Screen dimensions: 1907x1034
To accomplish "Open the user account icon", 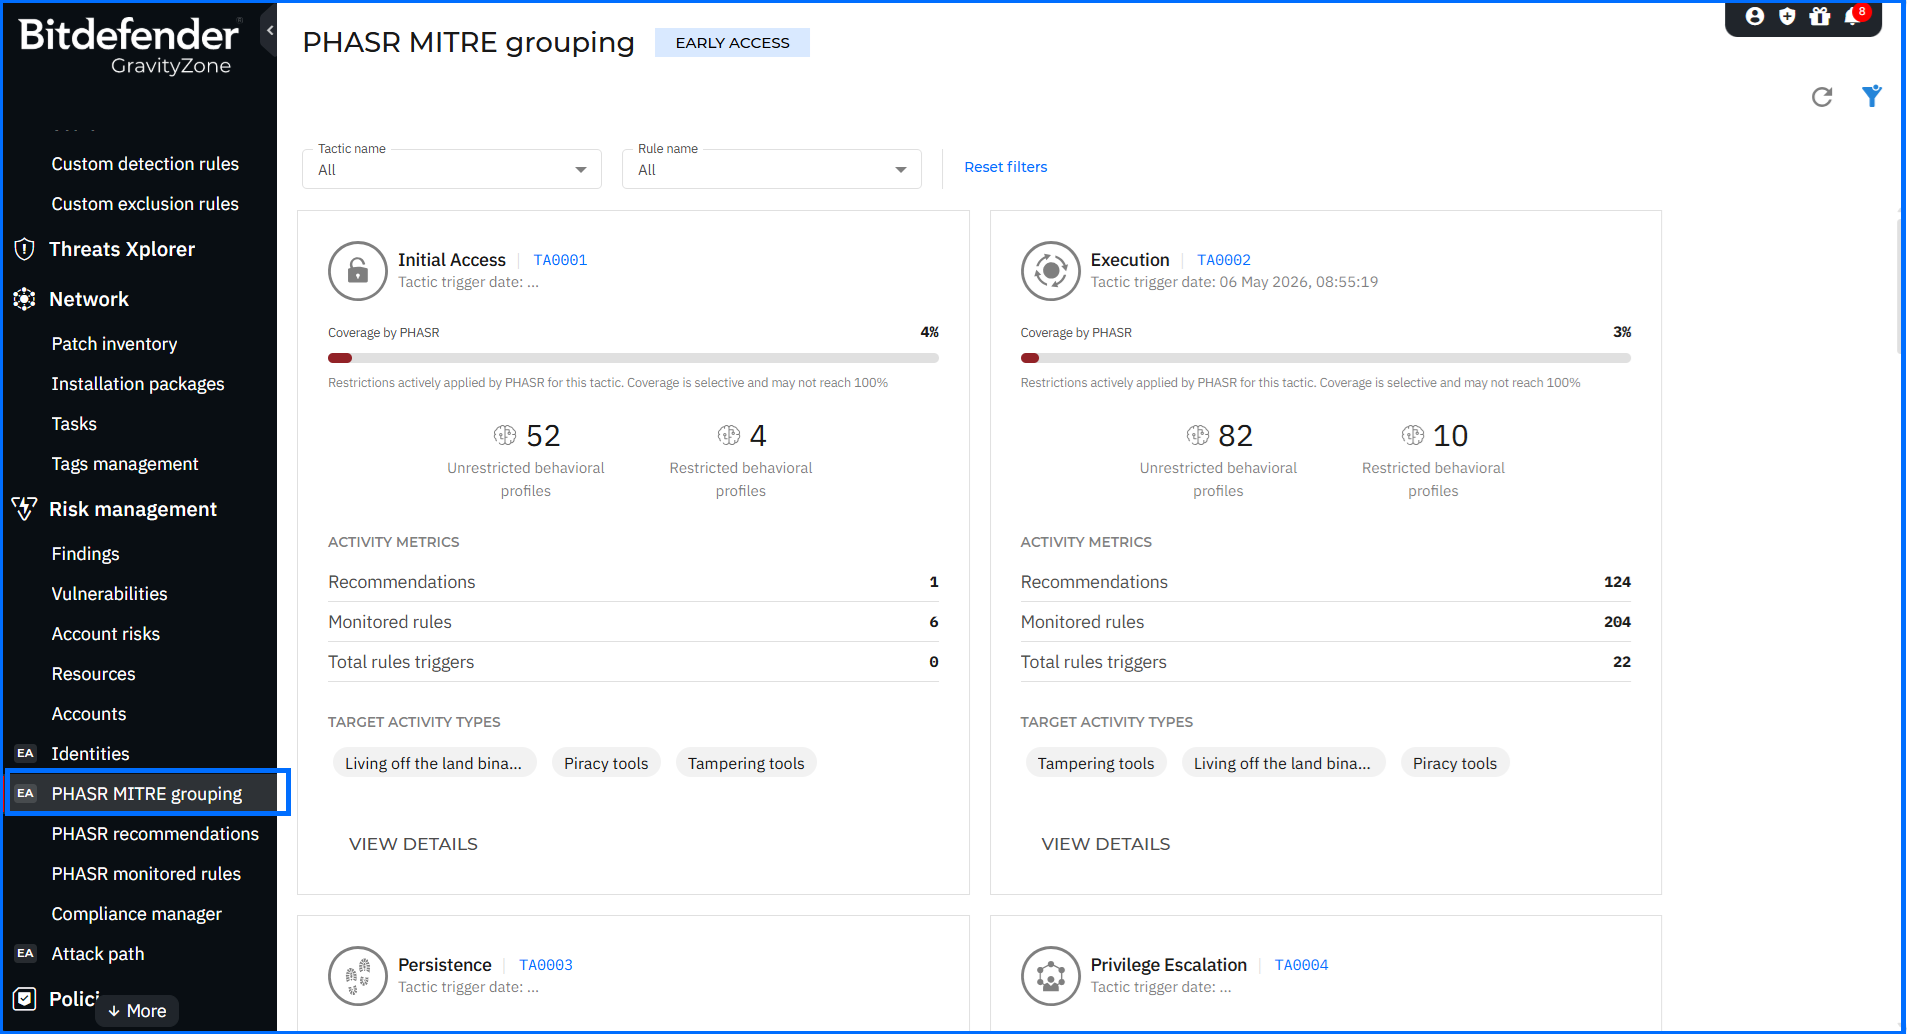I will 1755,16.
